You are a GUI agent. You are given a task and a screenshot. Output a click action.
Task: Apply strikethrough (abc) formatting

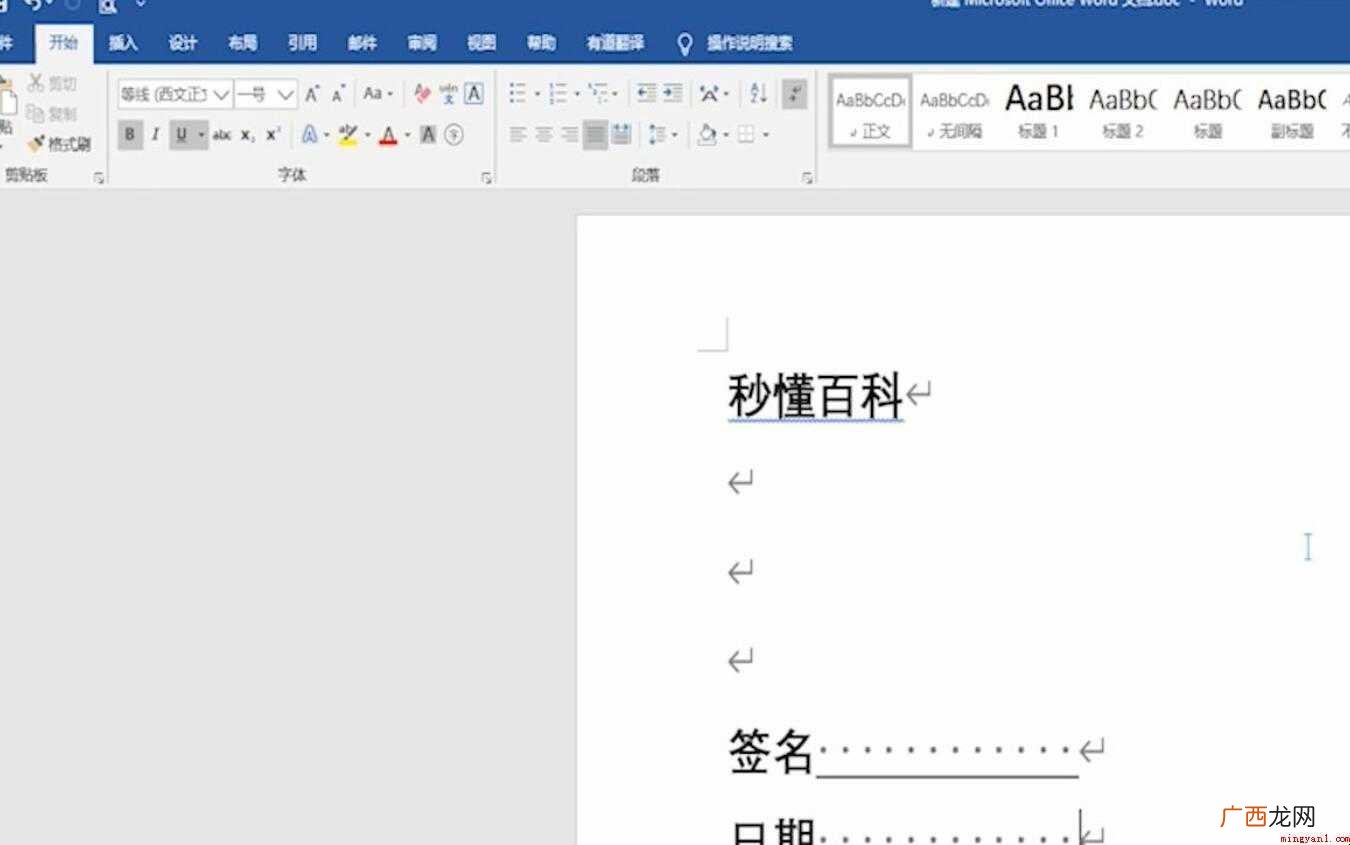[222, 134]
